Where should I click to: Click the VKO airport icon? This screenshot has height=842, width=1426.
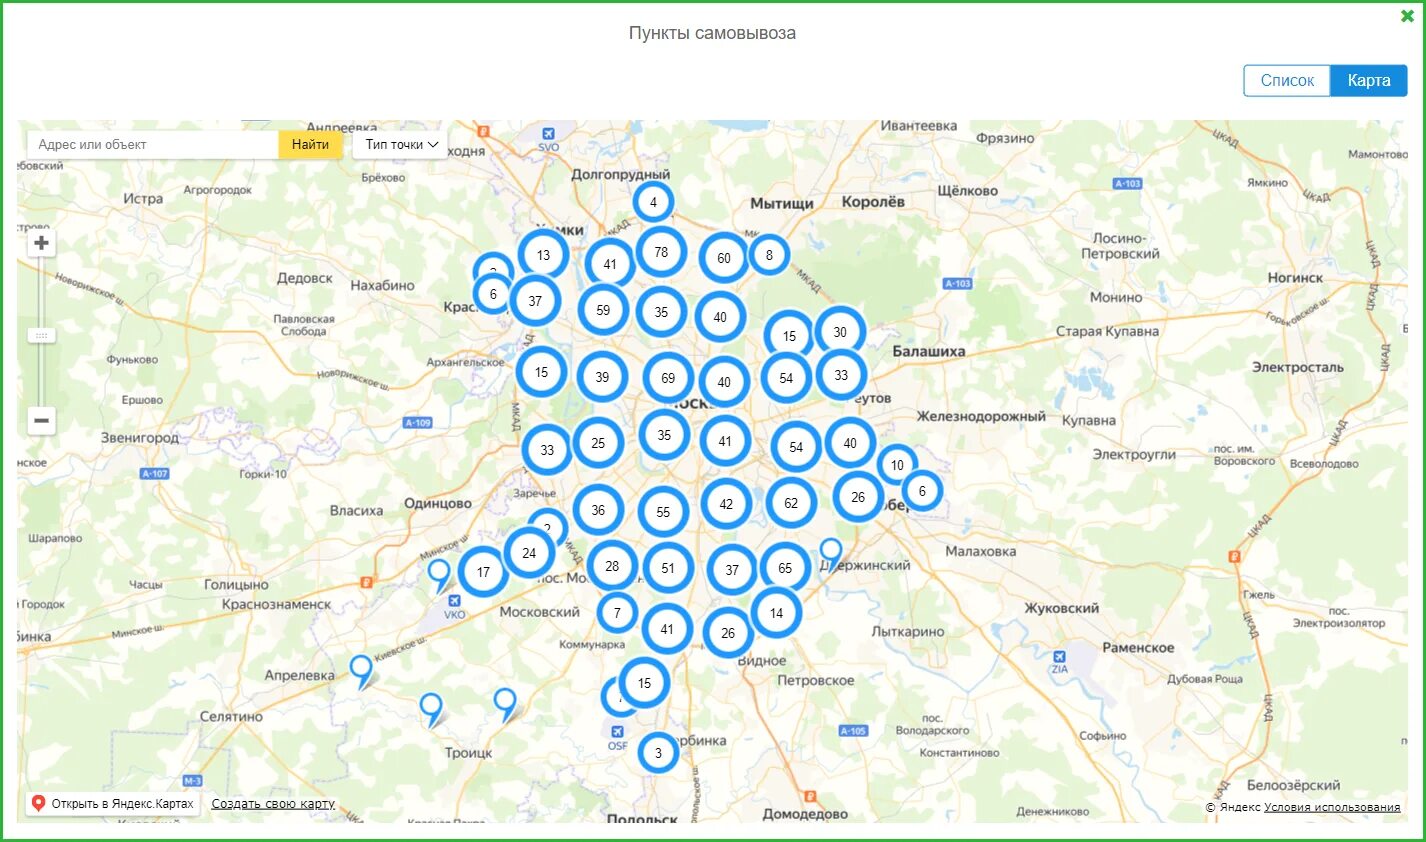[454, 602]
